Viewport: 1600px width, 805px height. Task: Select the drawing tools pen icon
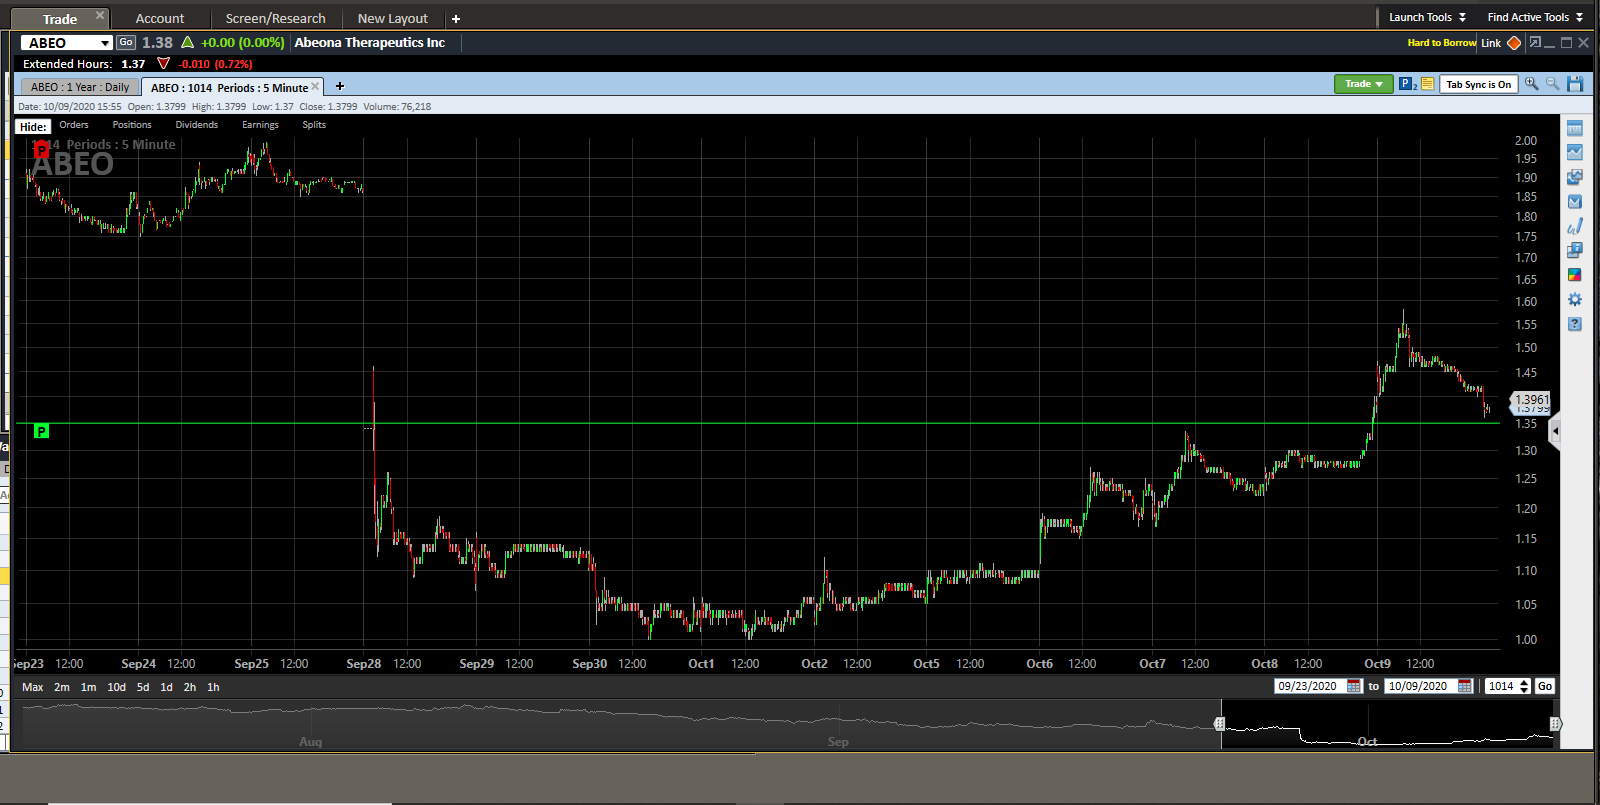coord(1575,227)
